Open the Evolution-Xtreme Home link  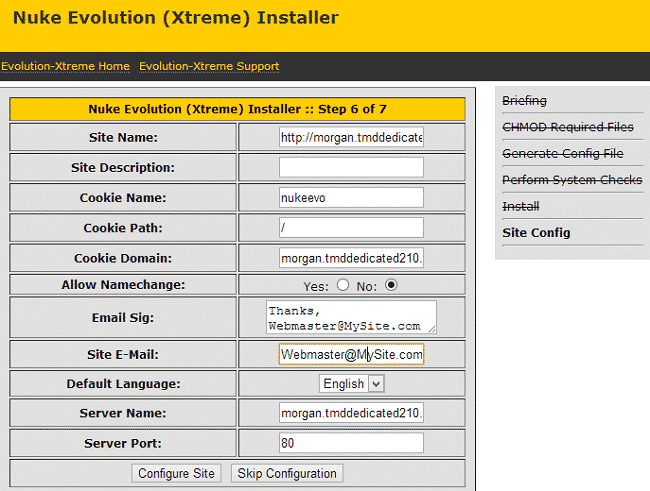65,66
